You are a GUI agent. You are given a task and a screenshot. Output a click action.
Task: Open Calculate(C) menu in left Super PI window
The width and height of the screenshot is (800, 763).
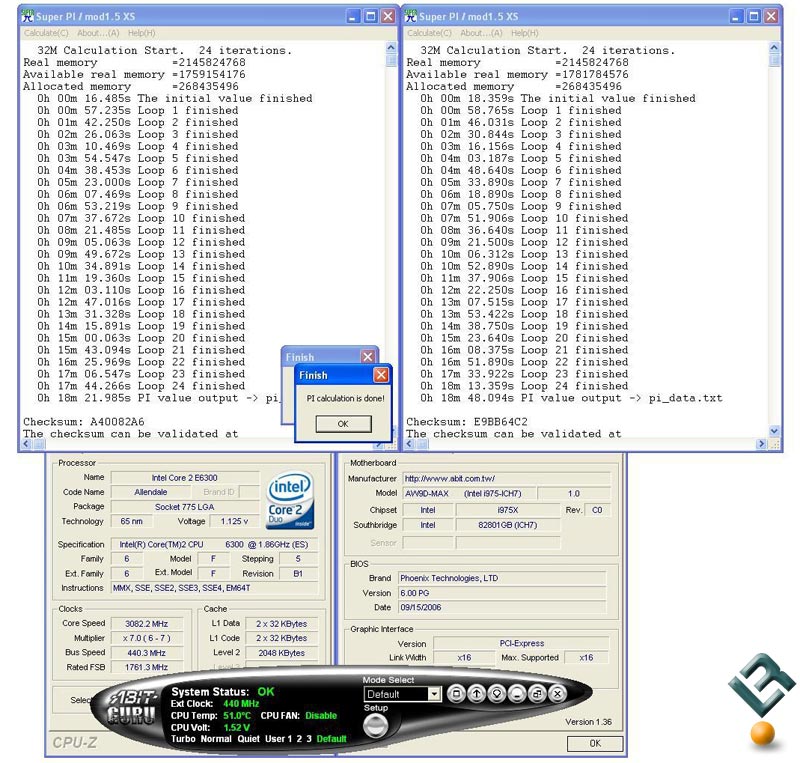tap(46, 33)
